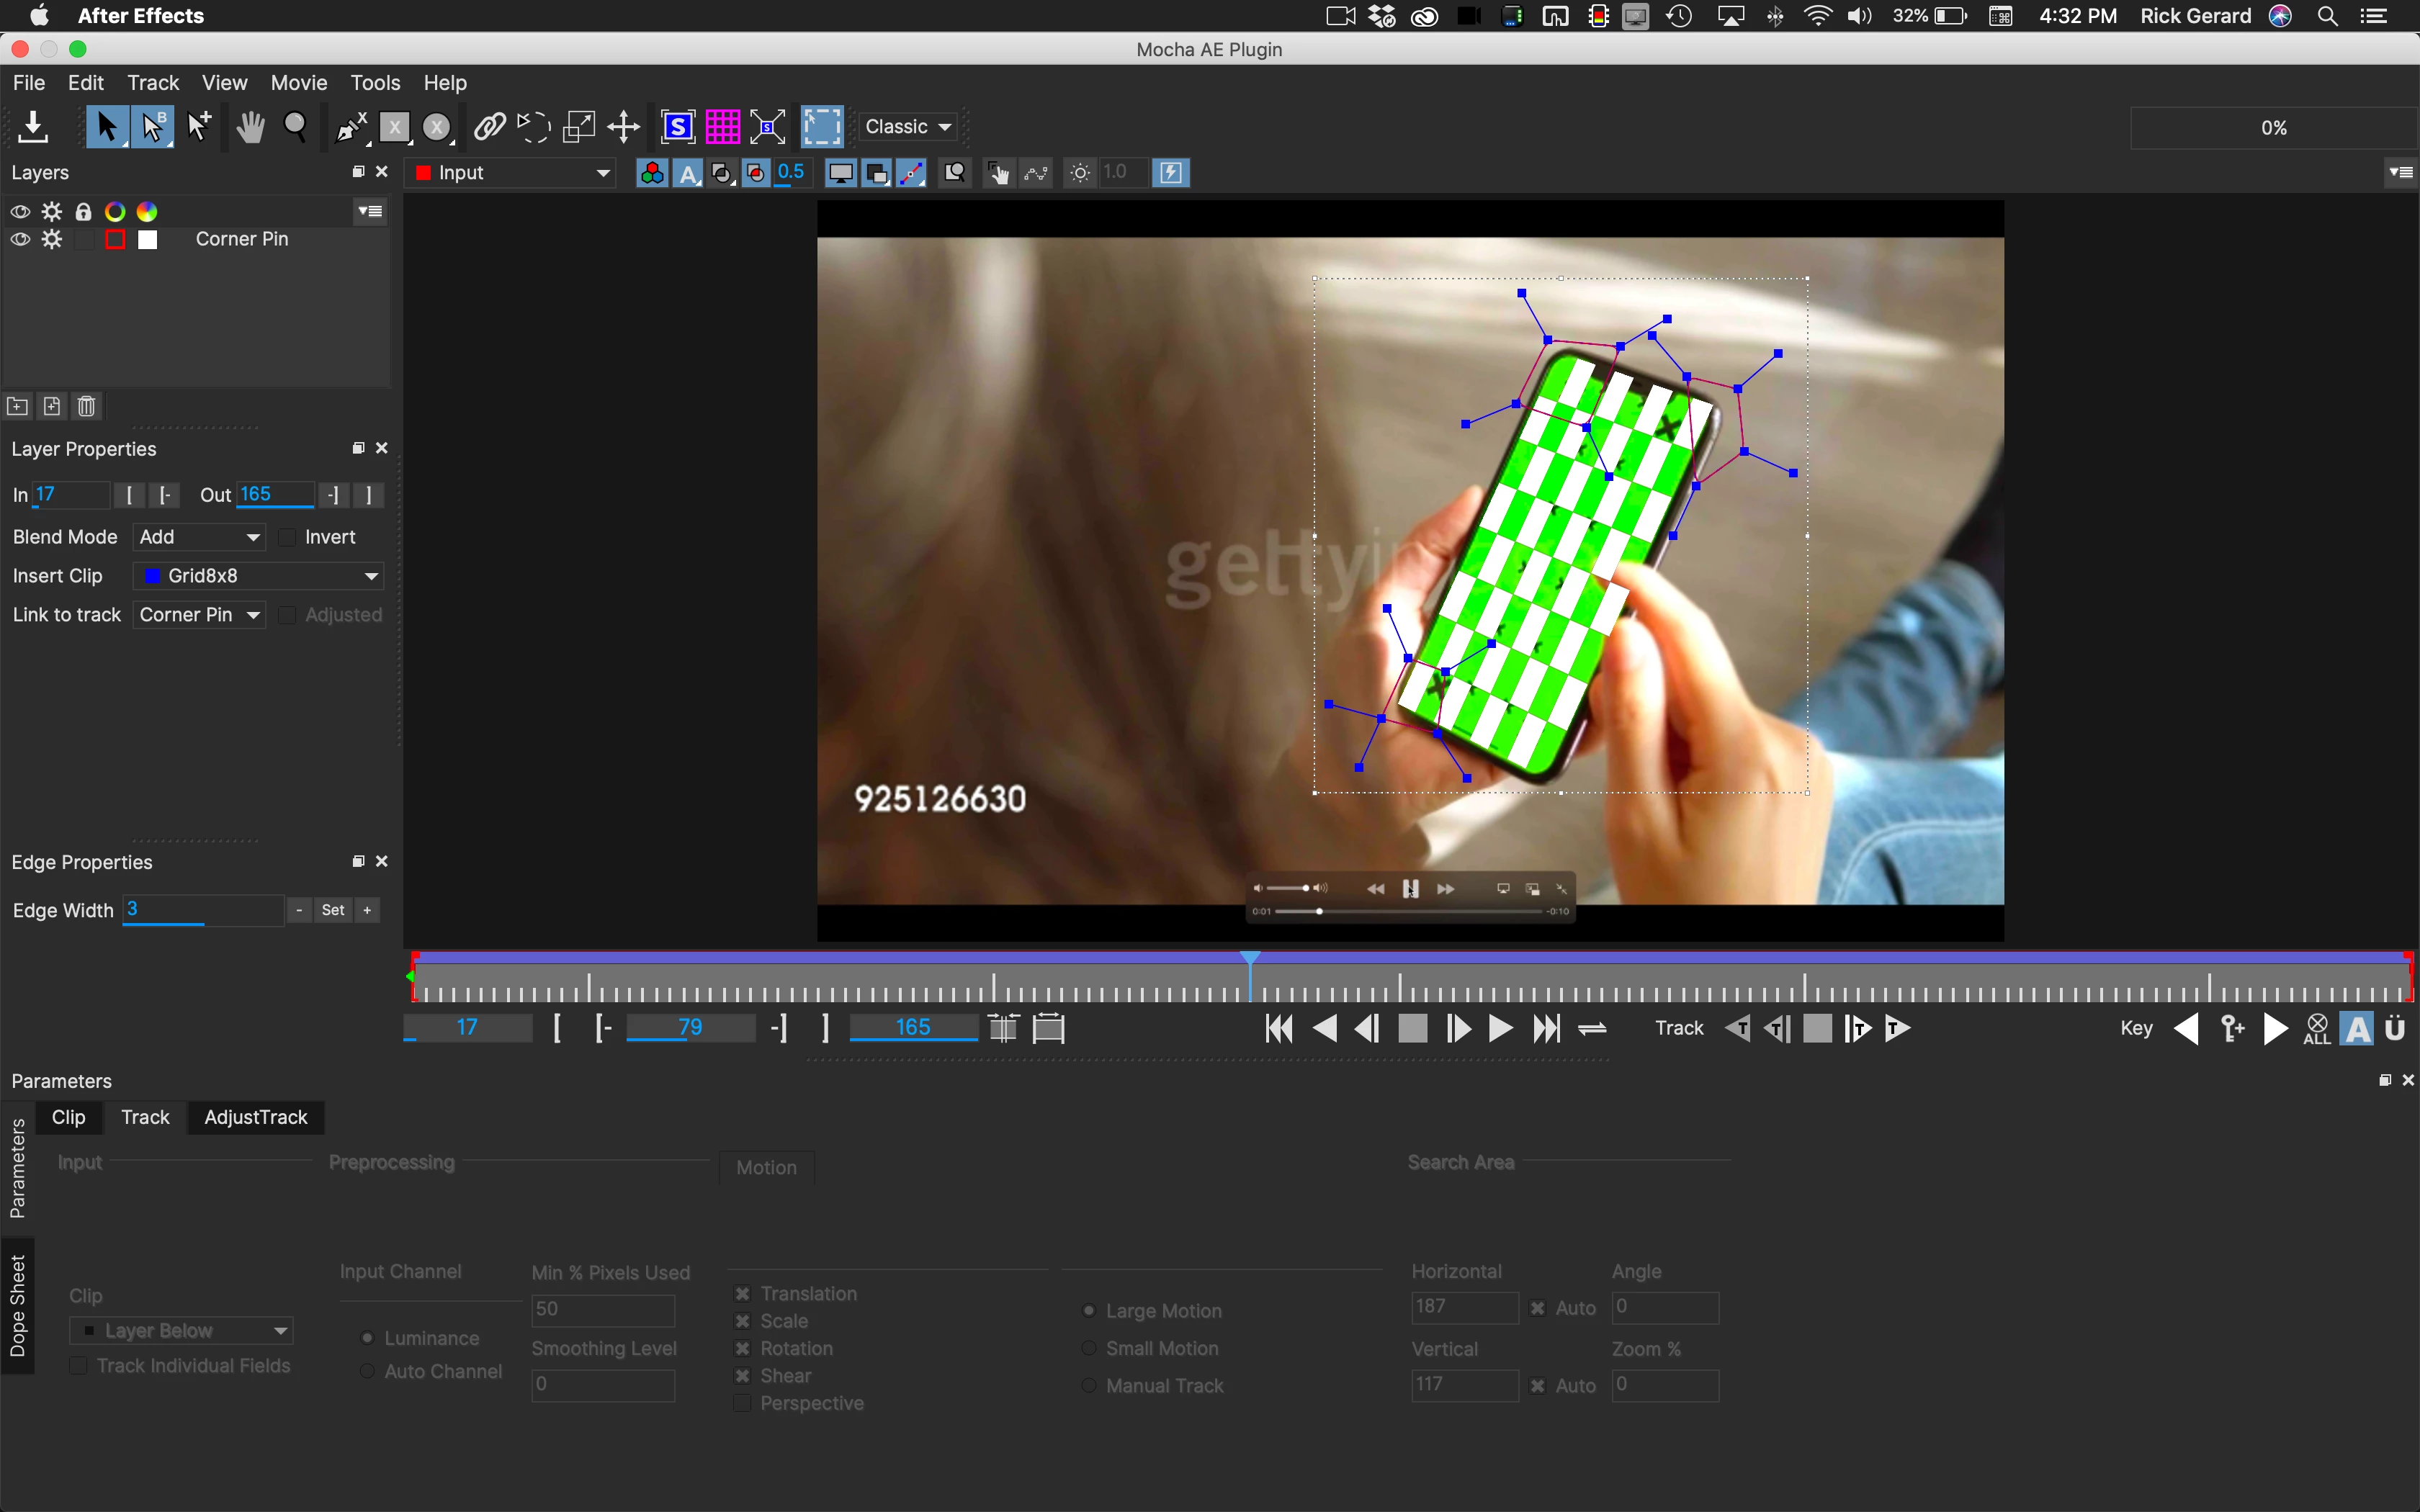2420x1512 pixels.
Task: Click the Edge Width Set button
Action: [333, 910]
